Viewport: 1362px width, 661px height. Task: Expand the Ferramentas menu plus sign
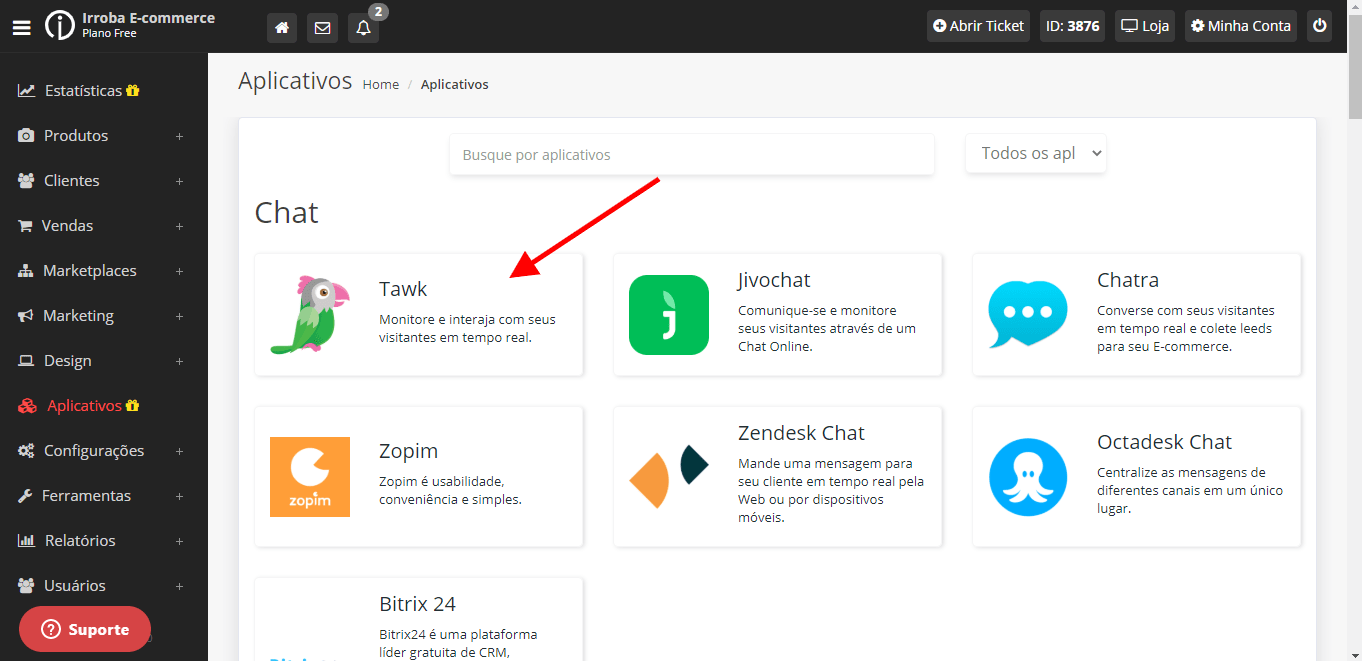point(180,496)
